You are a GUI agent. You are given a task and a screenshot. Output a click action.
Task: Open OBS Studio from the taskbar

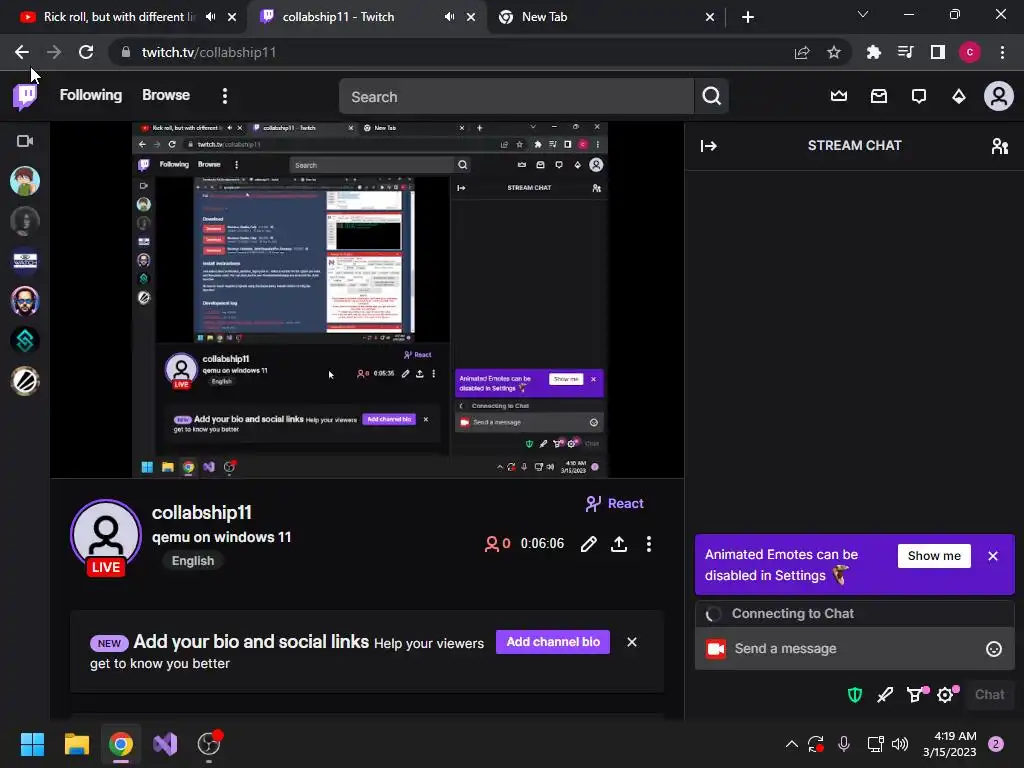[x=209, y=744]
